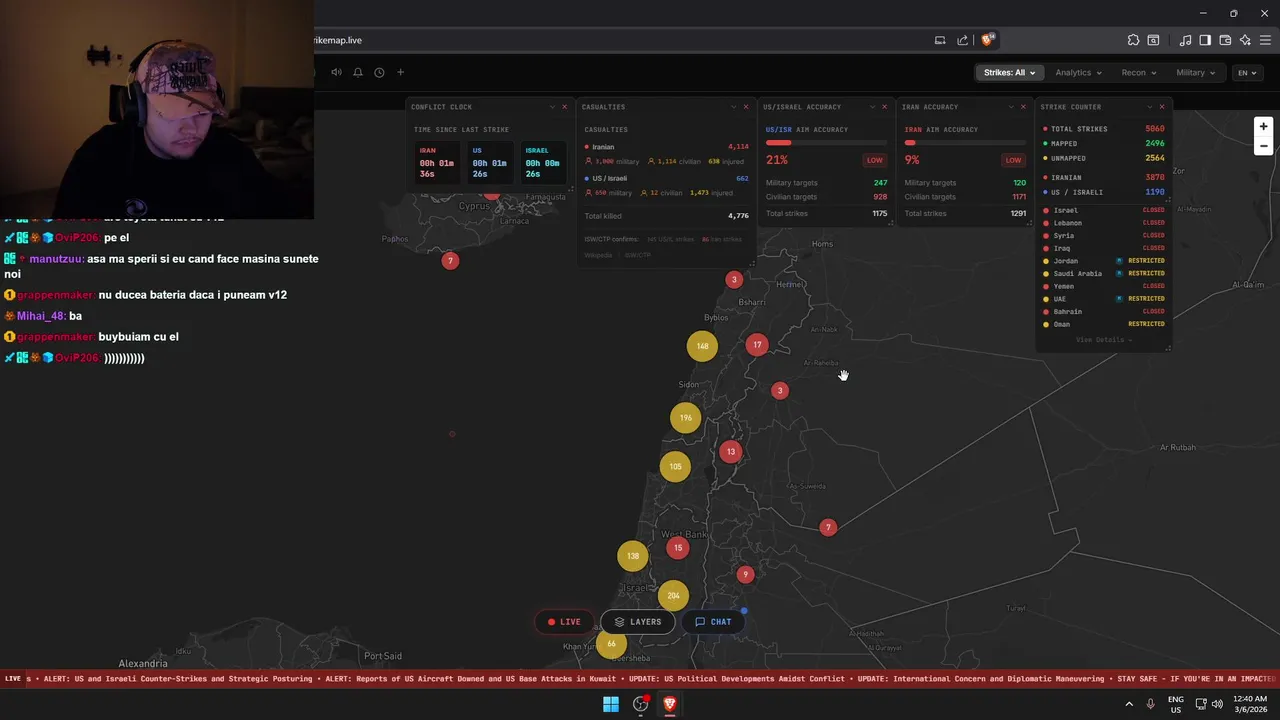Open the Leo AI sparkle icon
1280x720 pixels.
pyautogui.click(x=1245, y=40)
